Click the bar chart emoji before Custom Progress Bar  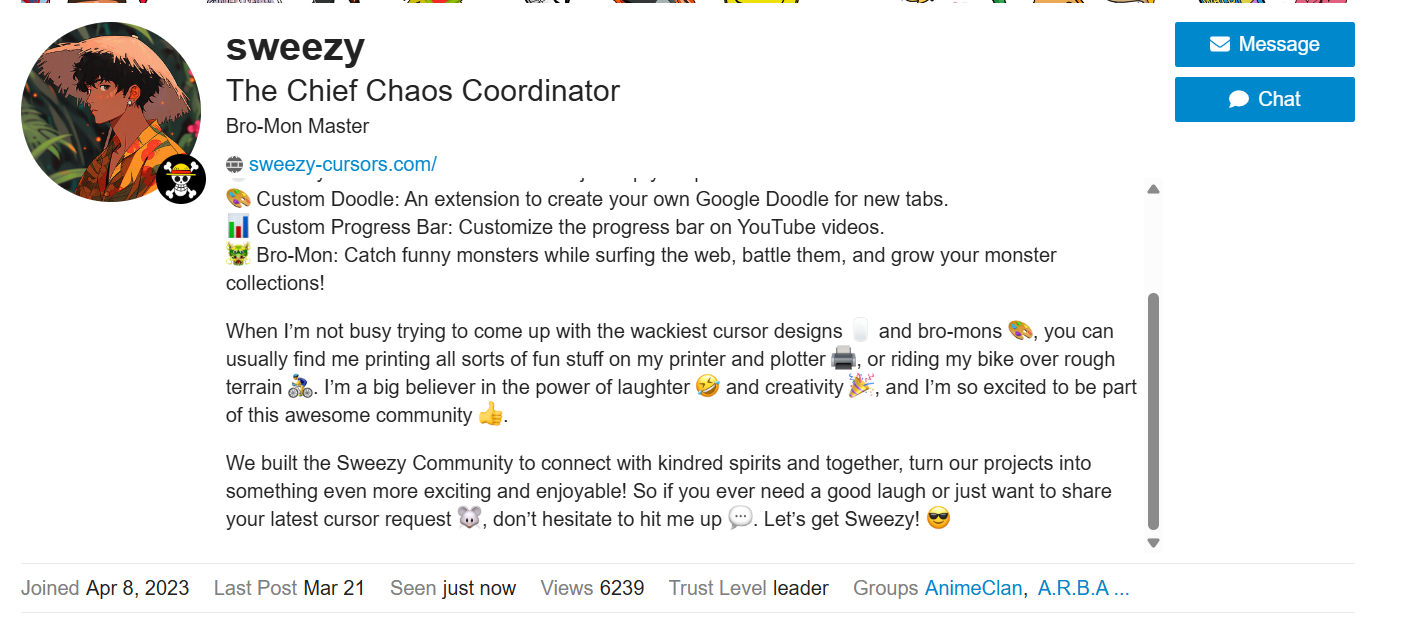(238, 227)
